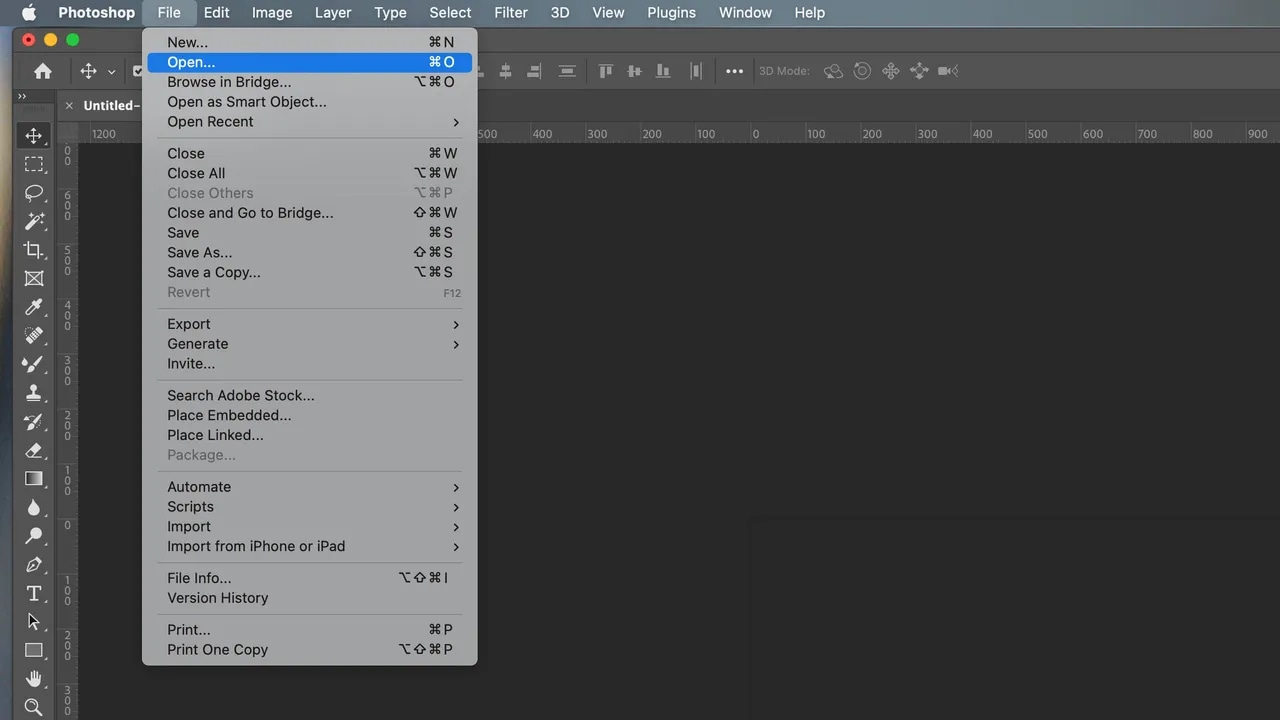The image size is (1280, 720).
Task: Select the Rectangle shape tool
Action: [34, 650]
